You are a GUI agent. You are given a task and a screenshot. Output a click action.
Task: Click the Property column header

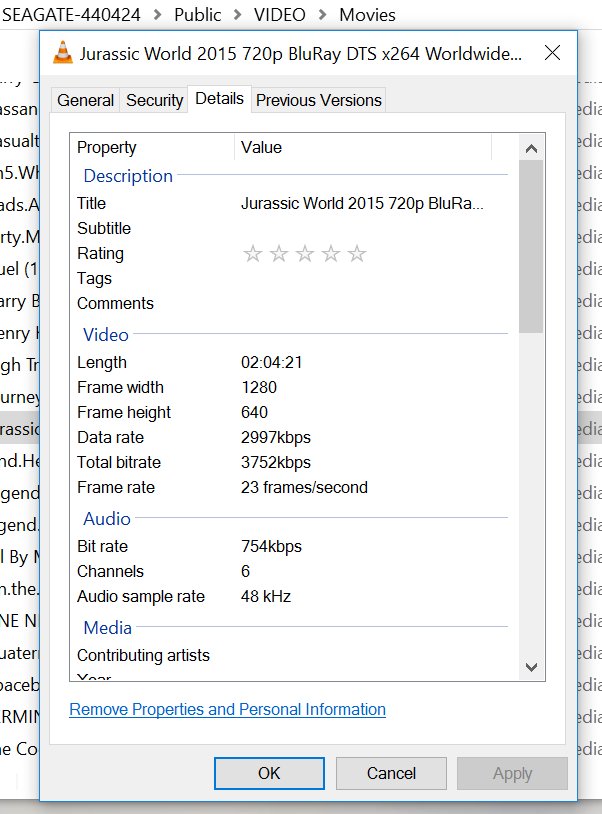[x=152, y=147]
